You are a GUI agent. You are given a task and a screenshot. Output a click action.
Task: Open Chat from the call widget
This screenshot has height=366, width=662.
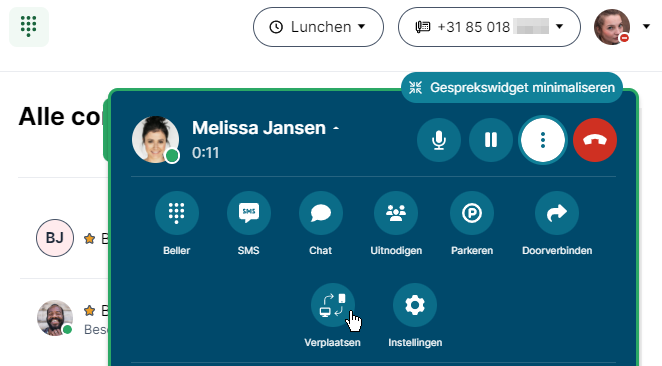coord(320,213)
